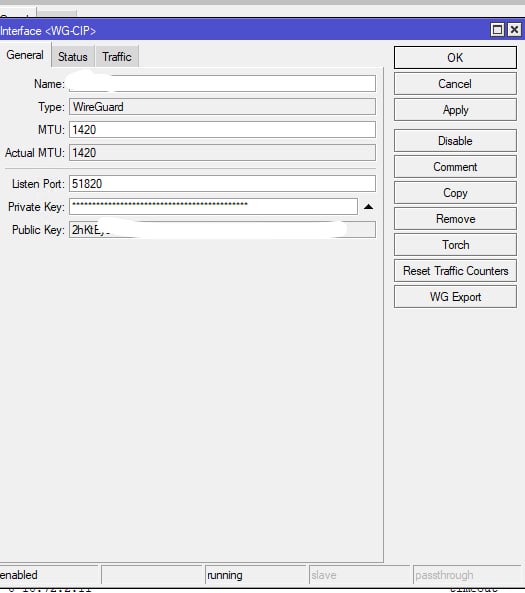The image size is (525, 593).
Task: Click the 'slave' status bar cell
Action: pos(359,575)
